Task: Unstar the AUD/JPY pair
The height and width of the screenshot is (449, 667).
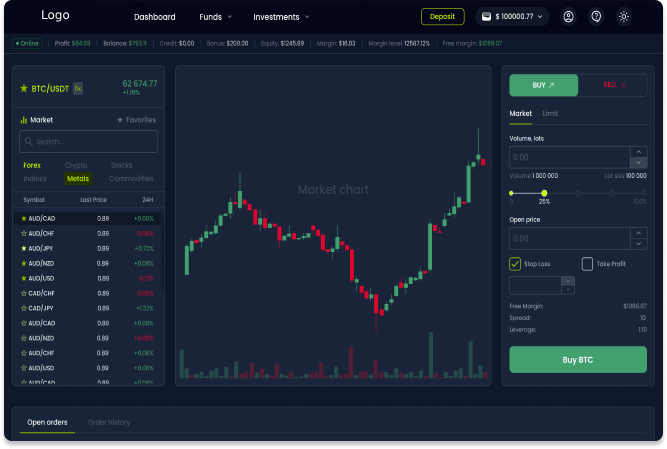Action: click(24, 248)
